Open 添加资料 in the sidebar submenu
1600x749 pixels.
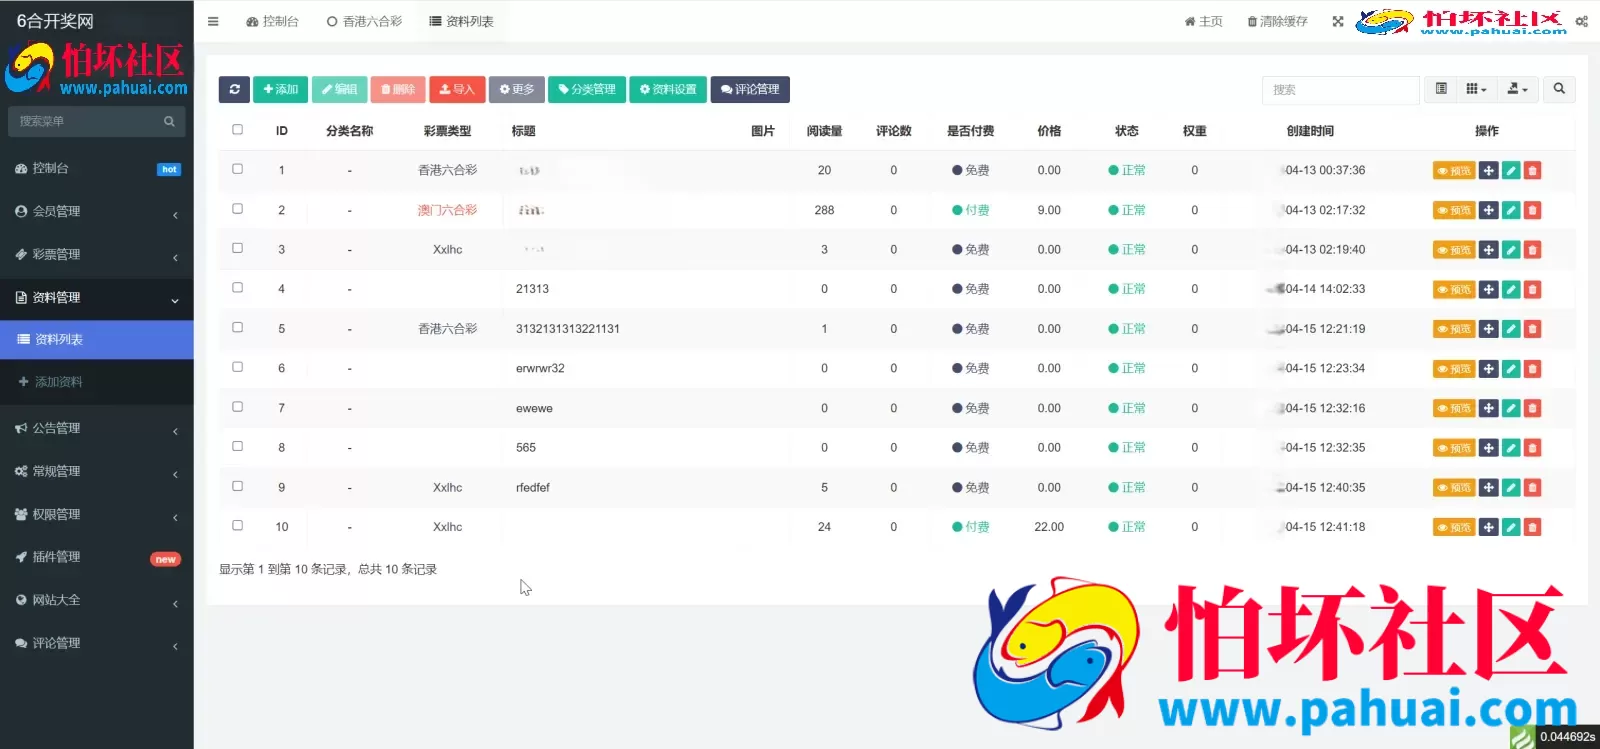[97, 382]
